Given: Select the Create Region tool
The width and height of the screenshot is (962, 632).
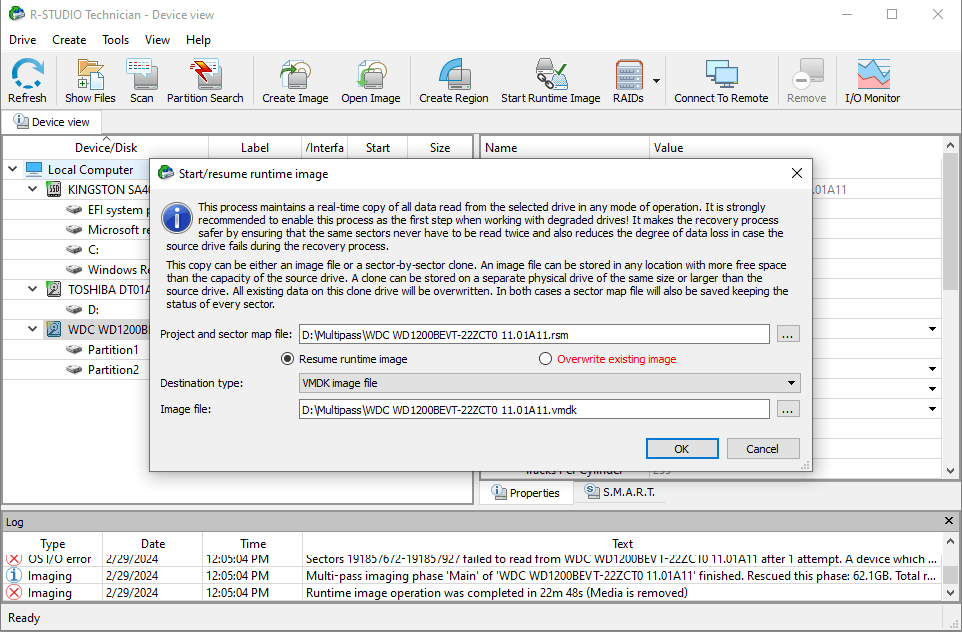Looking at the screenshot, I should [x=453, y=80].
